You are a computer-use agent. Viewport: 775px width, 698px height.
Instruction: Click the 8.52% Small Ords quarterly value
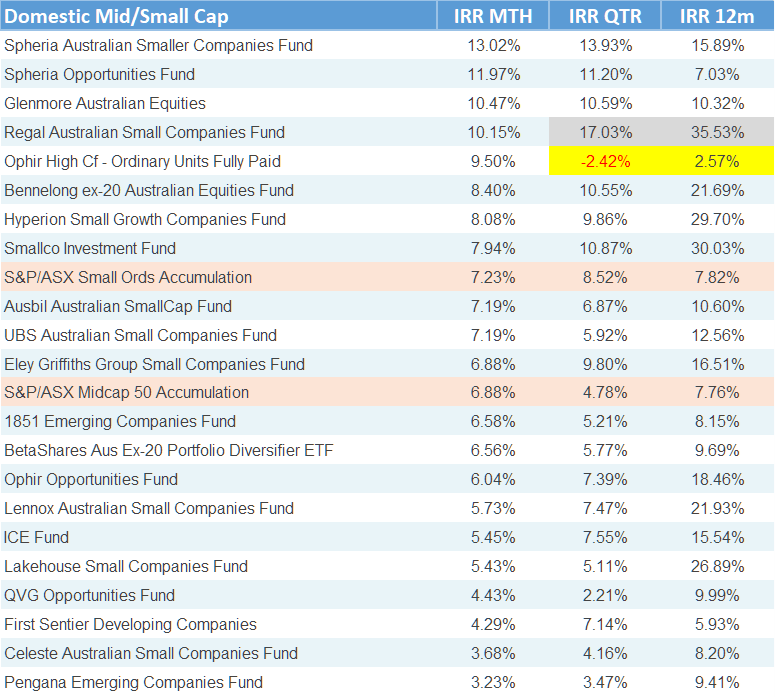coord(605,277)
